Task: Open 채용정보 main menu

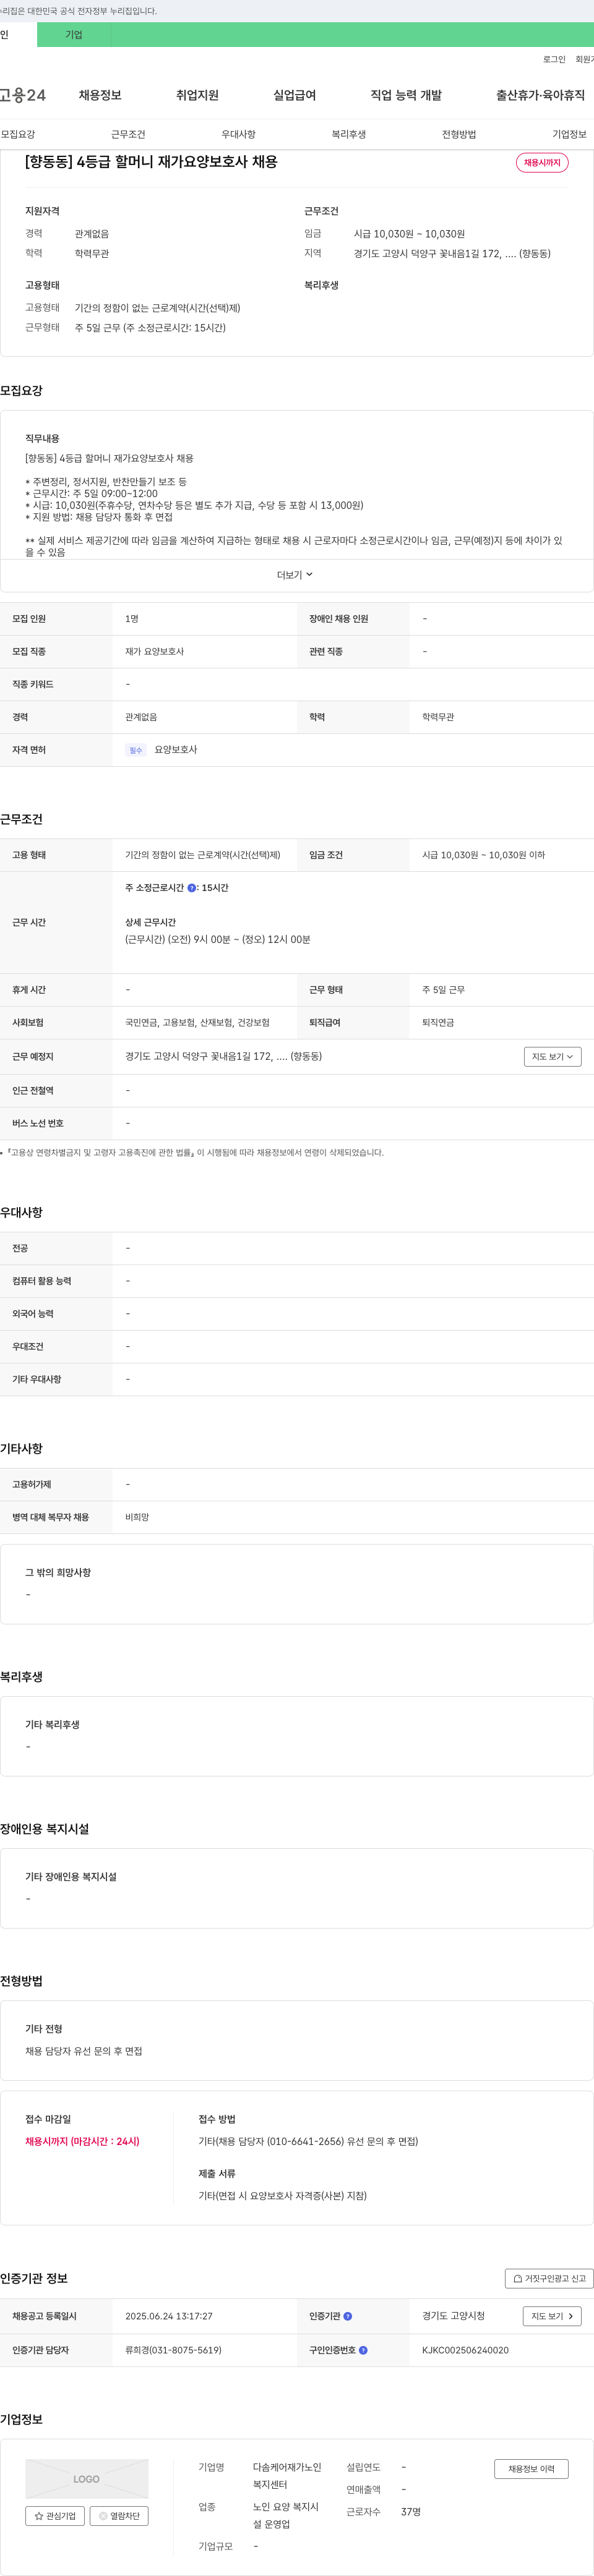Action: pyautogui.click(x=100, y=95)
